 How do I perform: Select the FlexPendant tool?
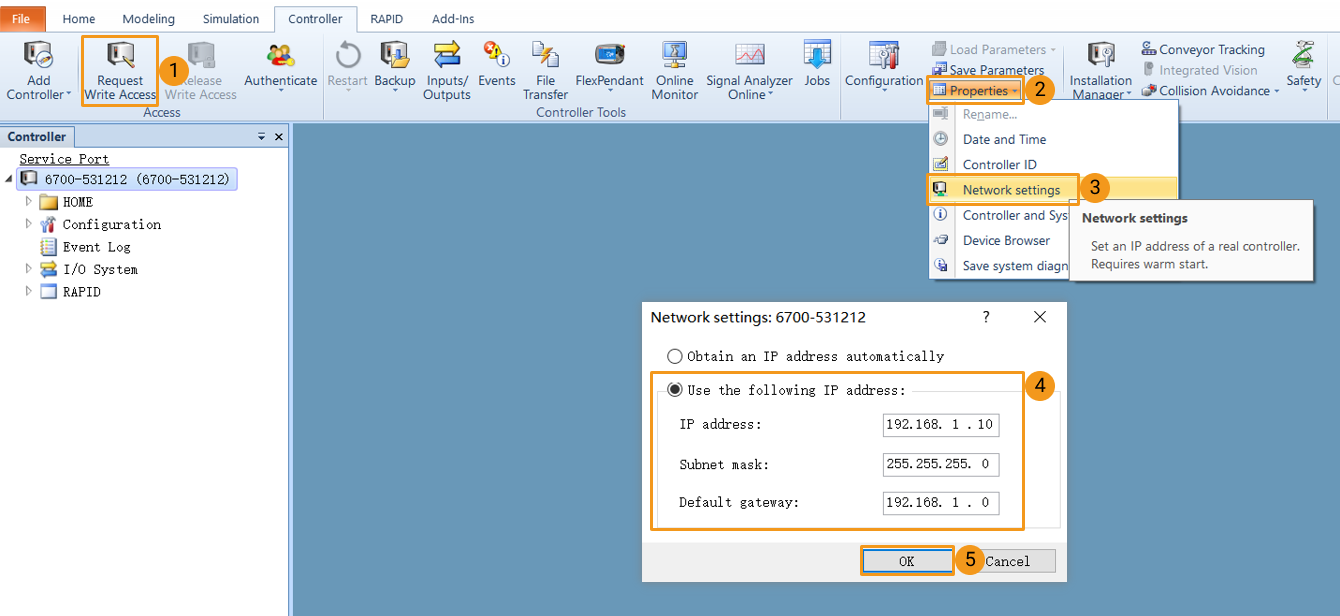point(610,65)
